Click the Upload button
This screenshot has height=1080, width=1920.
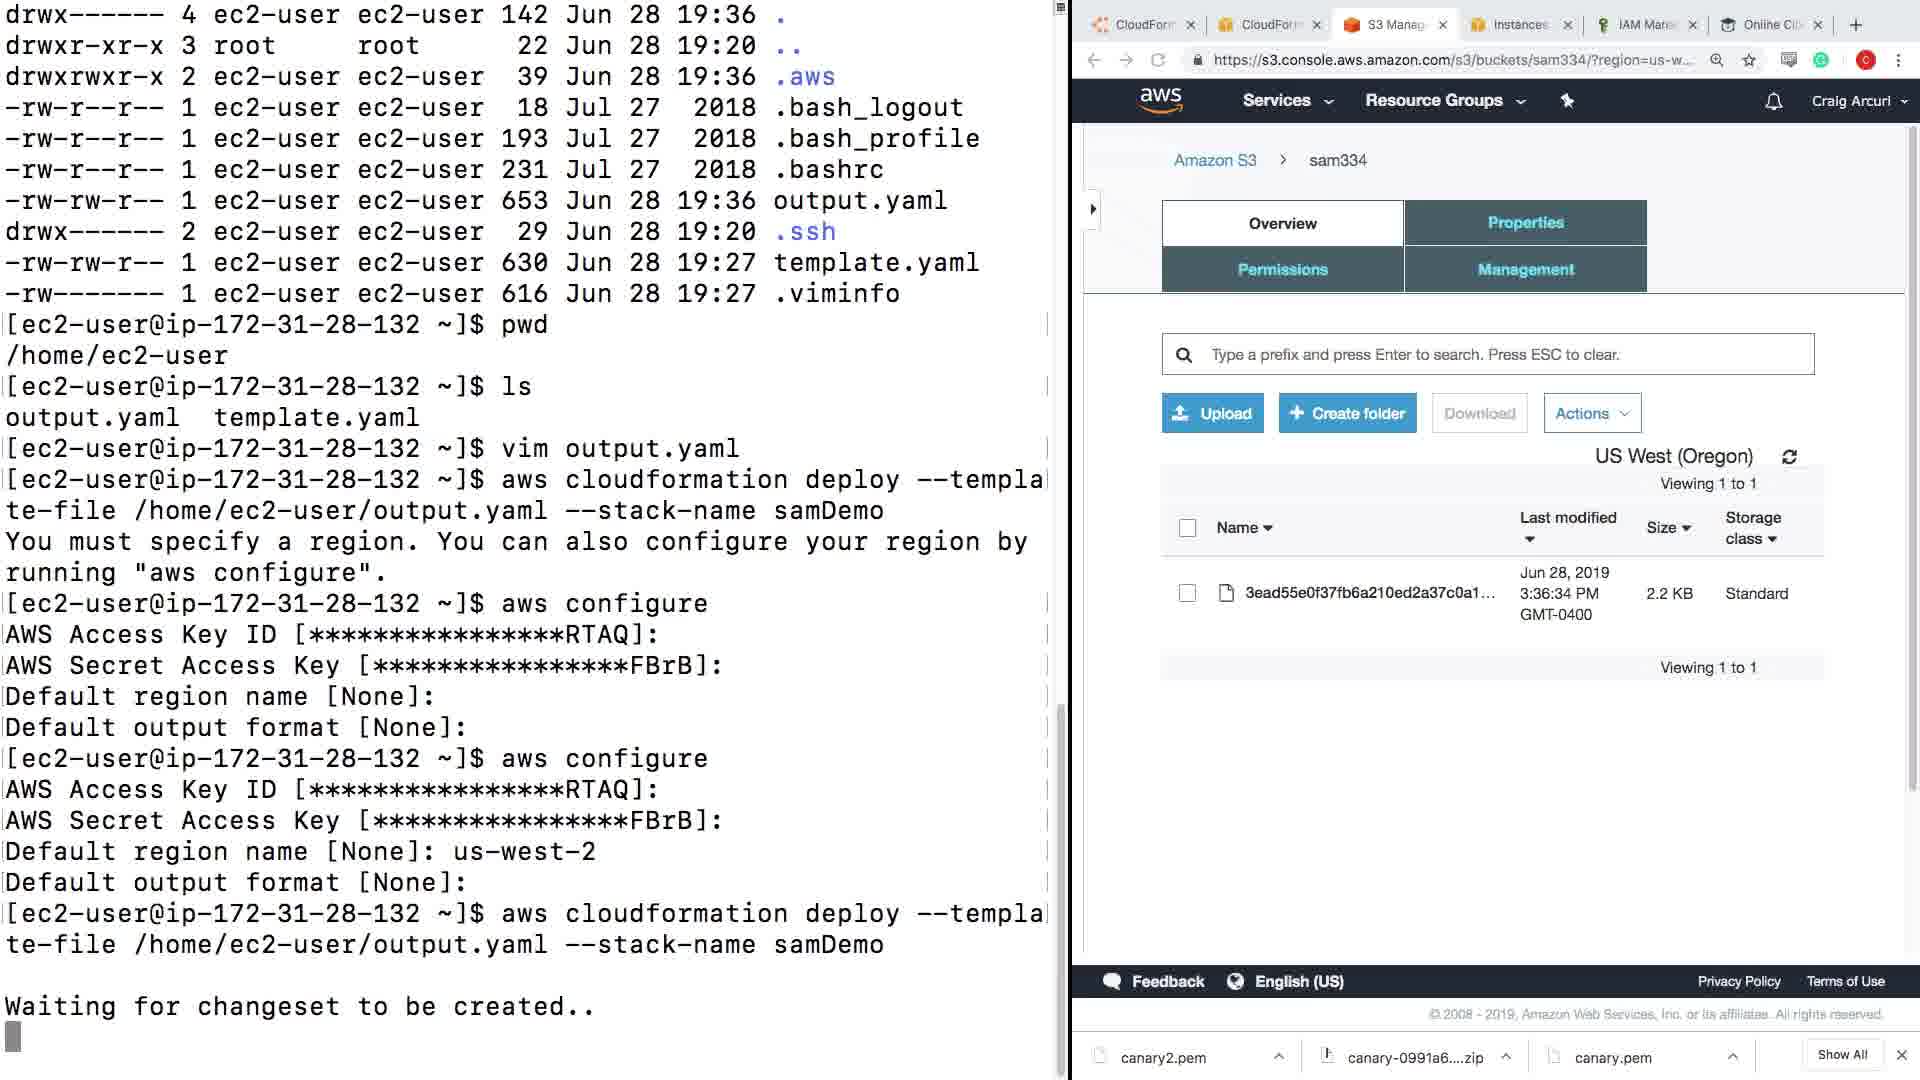pos(1212,413)
